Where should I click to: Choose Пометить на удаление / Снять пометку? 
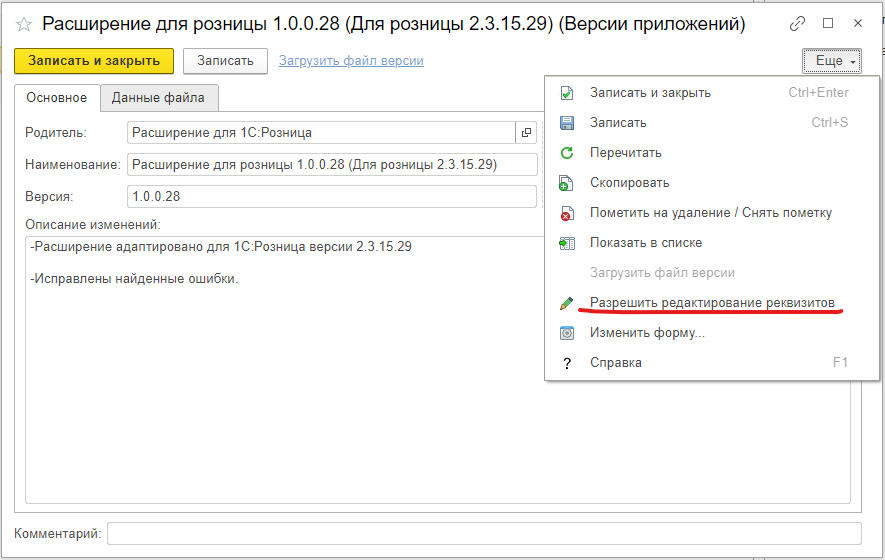(712, 212)
